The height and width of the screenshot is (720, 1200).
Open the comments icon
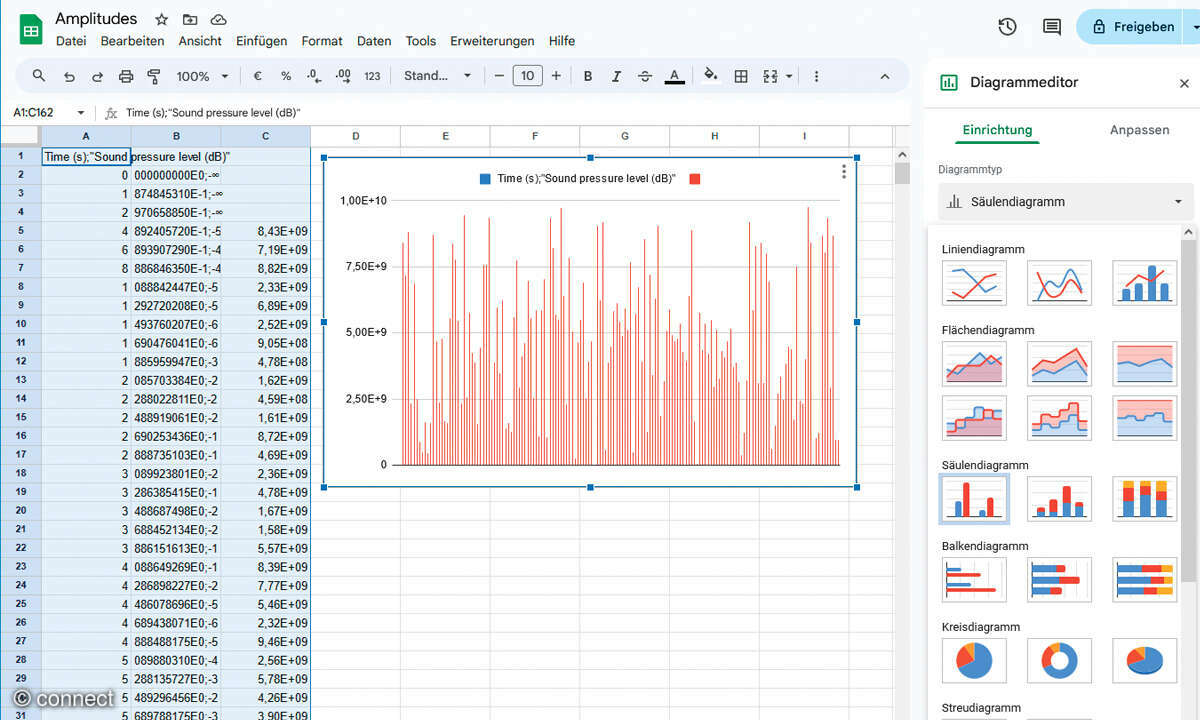point(1052,27)
